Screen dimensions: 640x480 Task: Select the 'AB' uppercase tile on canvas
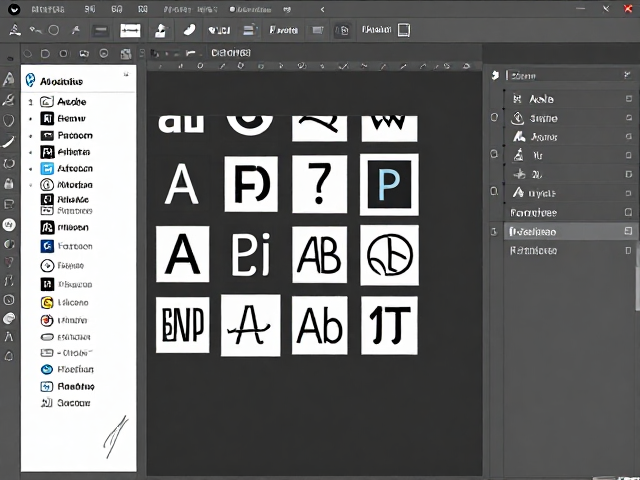(319, 255)
